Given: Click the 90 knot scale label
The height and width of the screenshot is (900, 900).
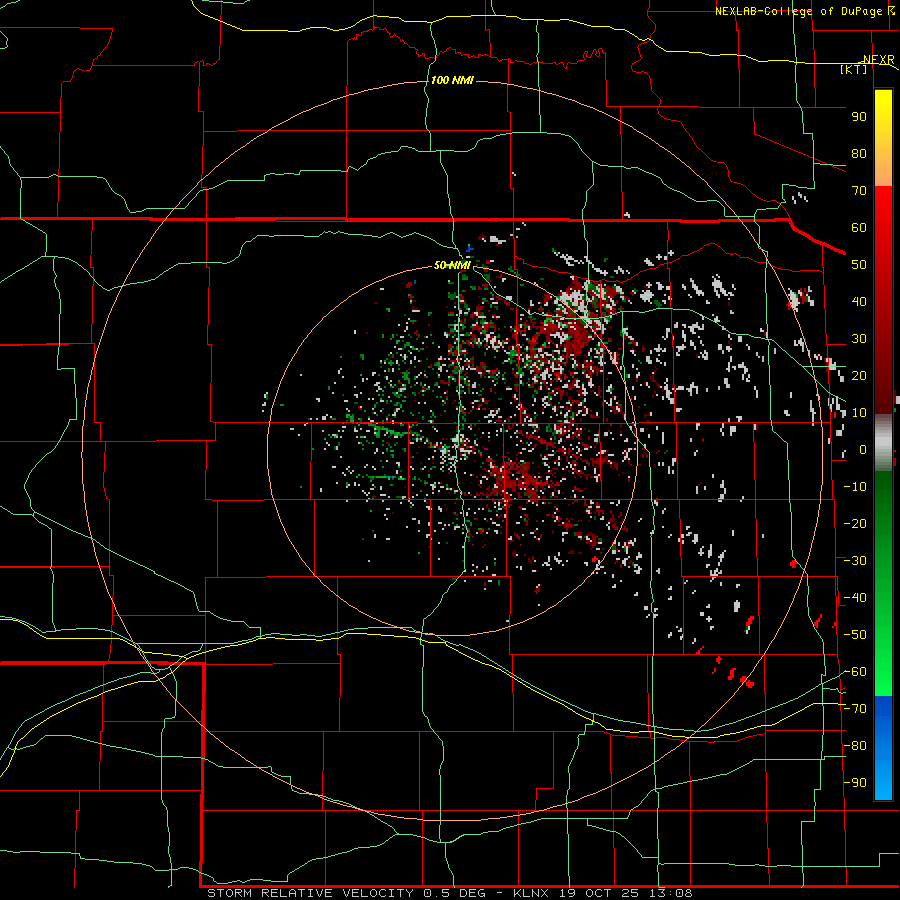Looking at the screenshot, I should tap(859, 117).
